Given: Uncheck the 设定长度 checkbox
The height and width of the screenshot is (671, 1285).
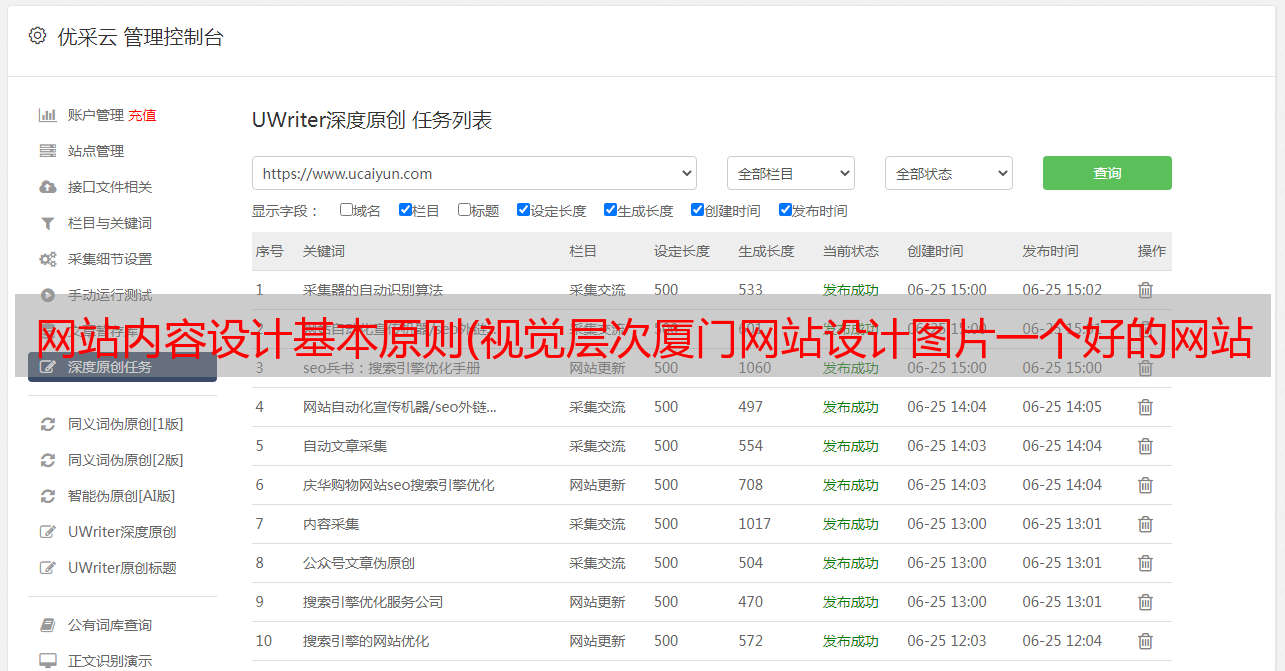Looking at the screenshot, I should 523,210.
